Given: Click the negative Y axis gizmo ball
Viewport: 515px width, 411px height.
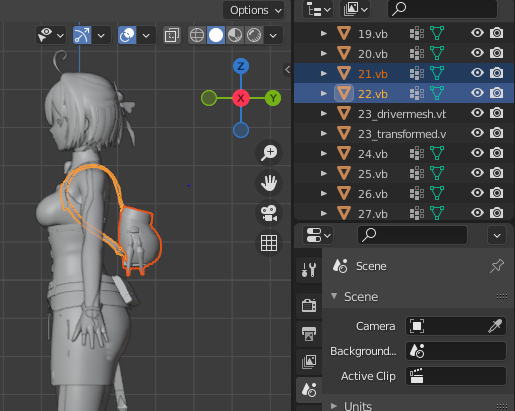Looking at the screenshot, I should [x=209, y=98].
